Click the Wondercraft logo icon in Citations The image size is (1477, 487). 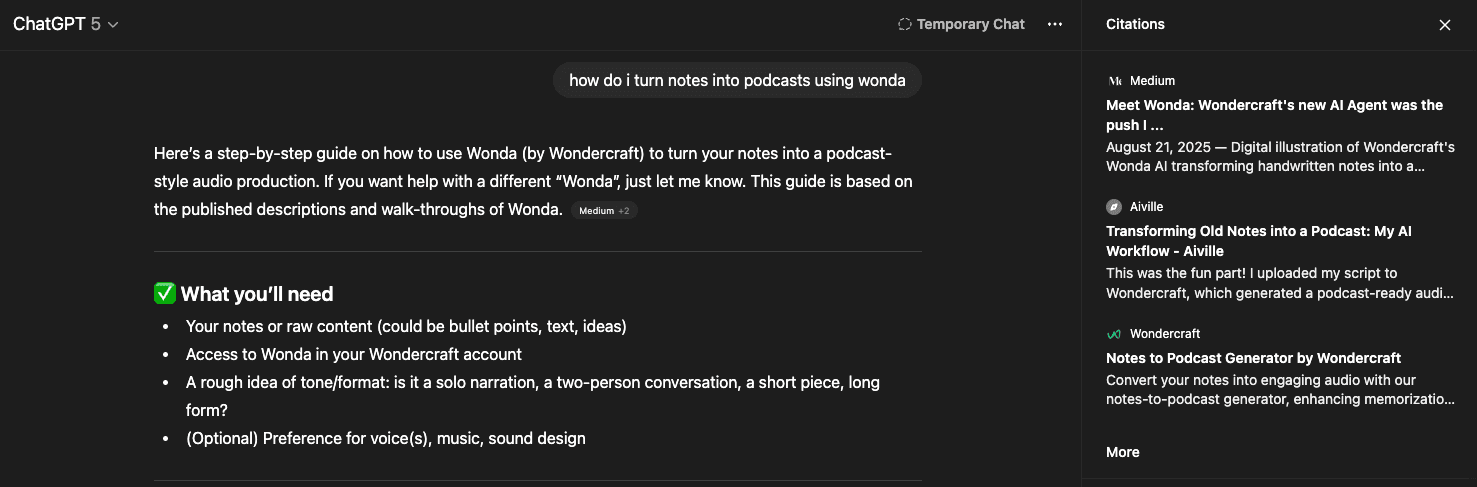tap(1114, 334)
